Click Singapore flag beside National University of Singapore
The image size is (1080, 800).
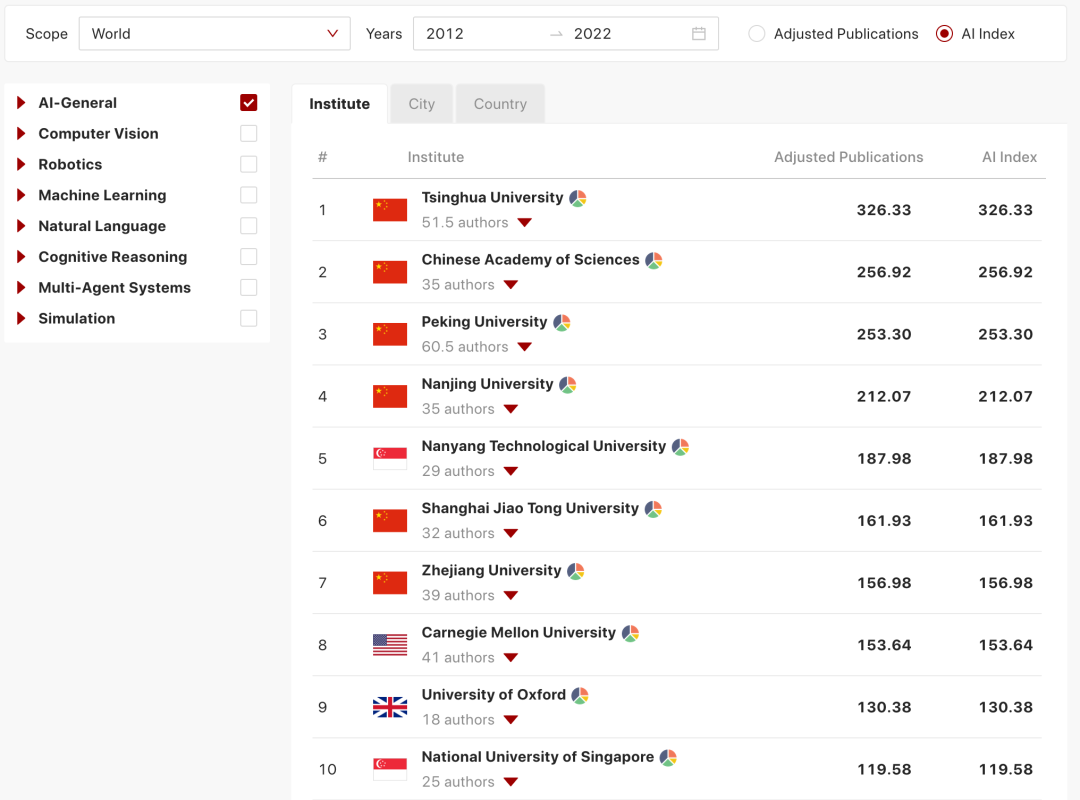pyautogui.click(x=390, y=769)
